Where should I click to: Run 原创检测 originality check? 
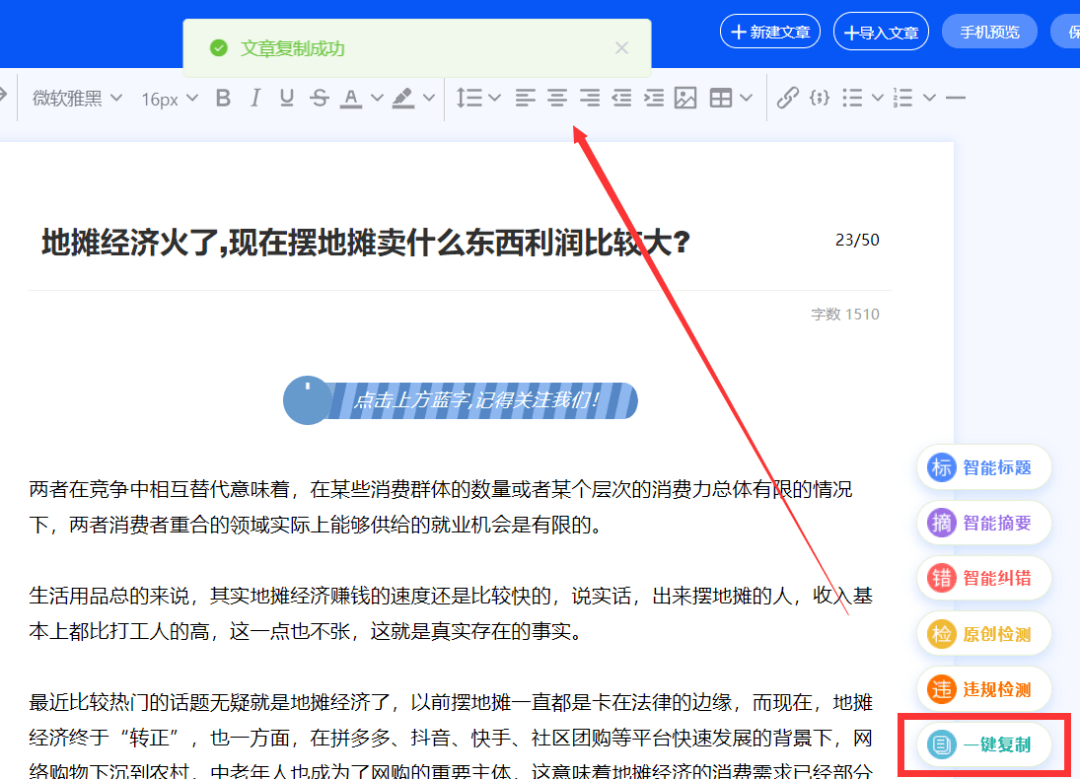(984, 634)
